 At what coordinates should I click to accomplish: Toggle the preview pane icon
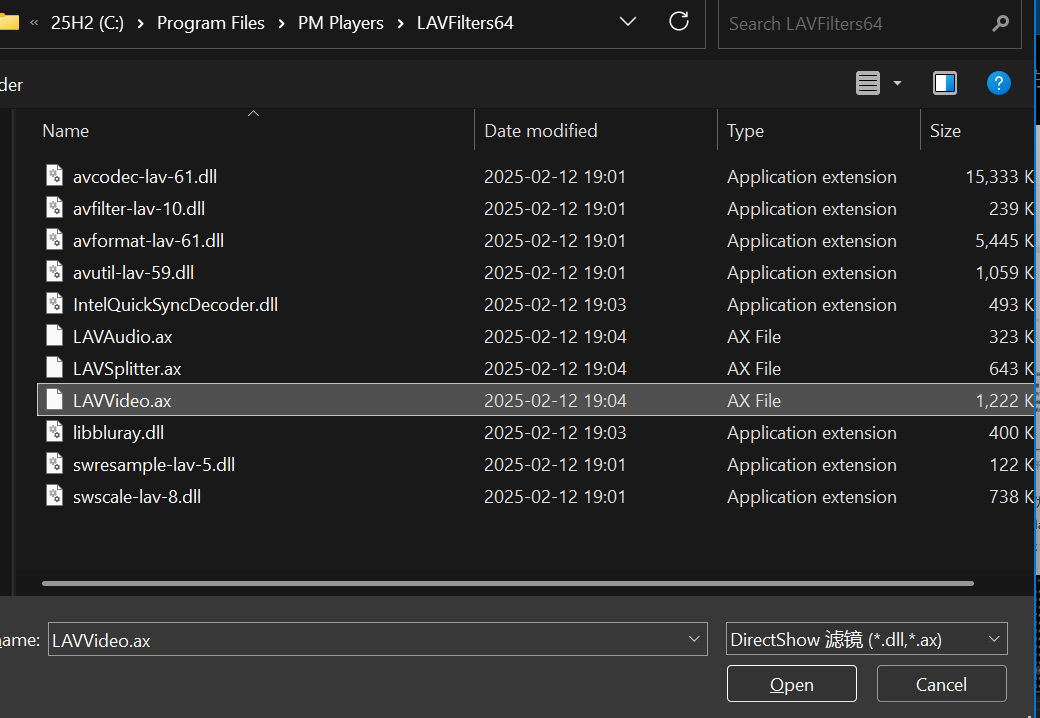tap(944, 84)
